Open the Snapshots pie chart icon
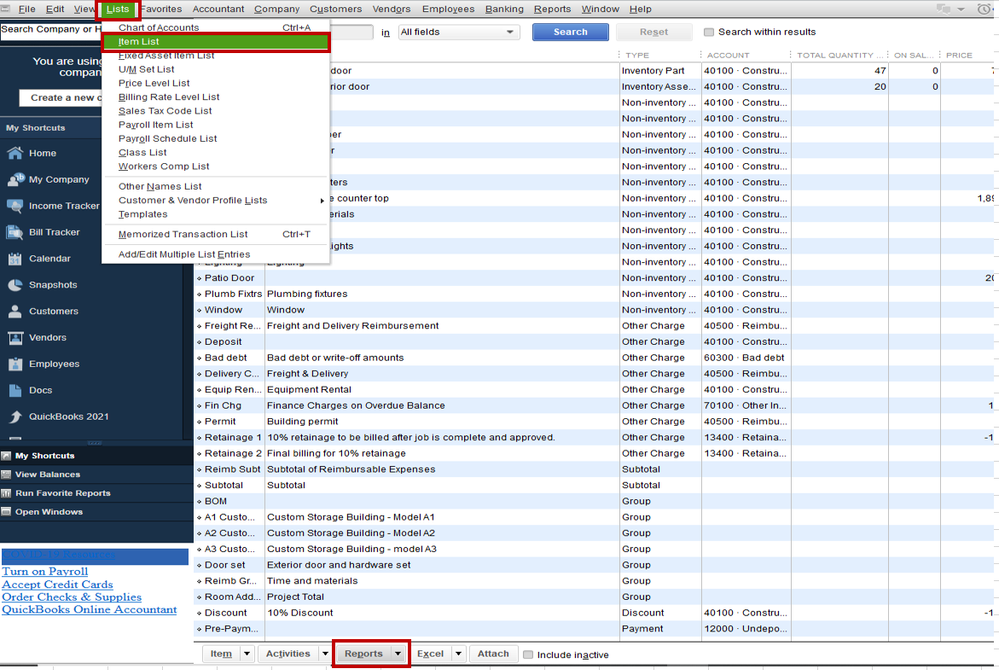999x670 pixels. [x=15, y=285]
